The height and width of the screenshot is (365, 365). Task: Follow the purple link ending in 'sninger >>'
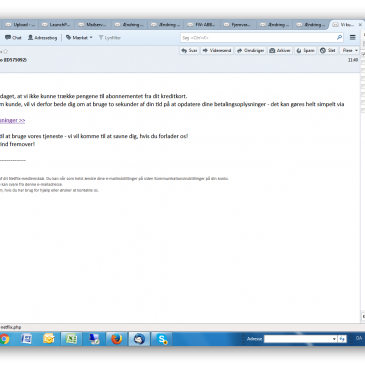click(x=12, y=120)
